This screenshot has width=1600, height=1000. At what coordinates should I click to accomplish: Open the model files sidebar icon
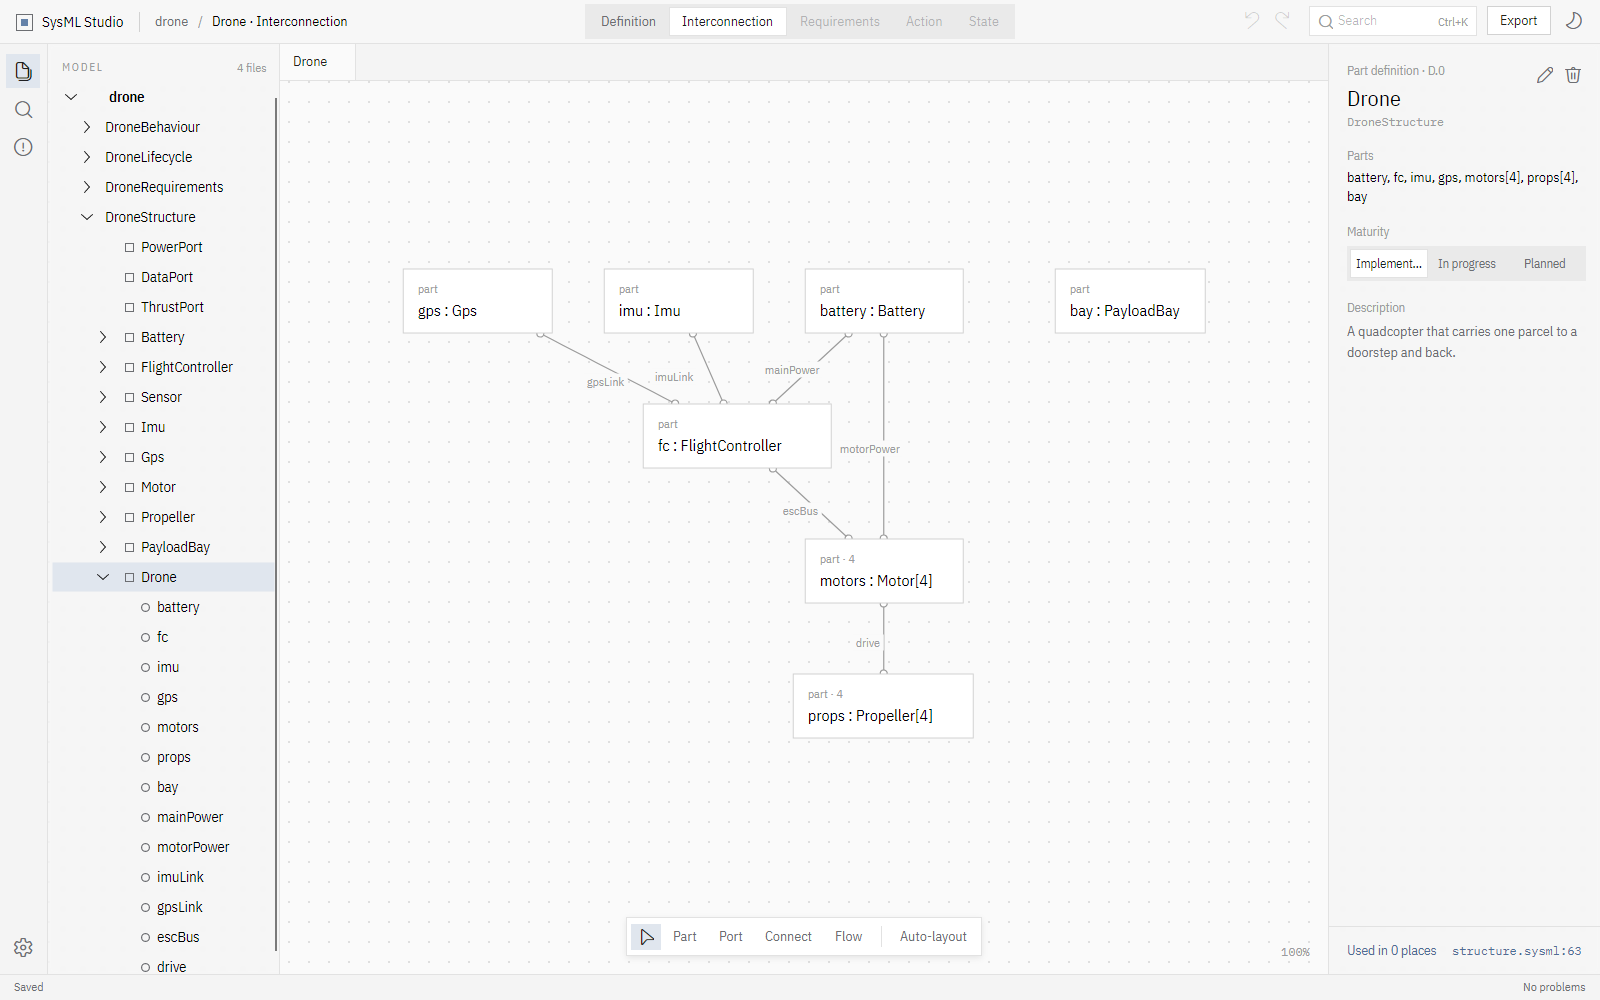tap(24, 71)
